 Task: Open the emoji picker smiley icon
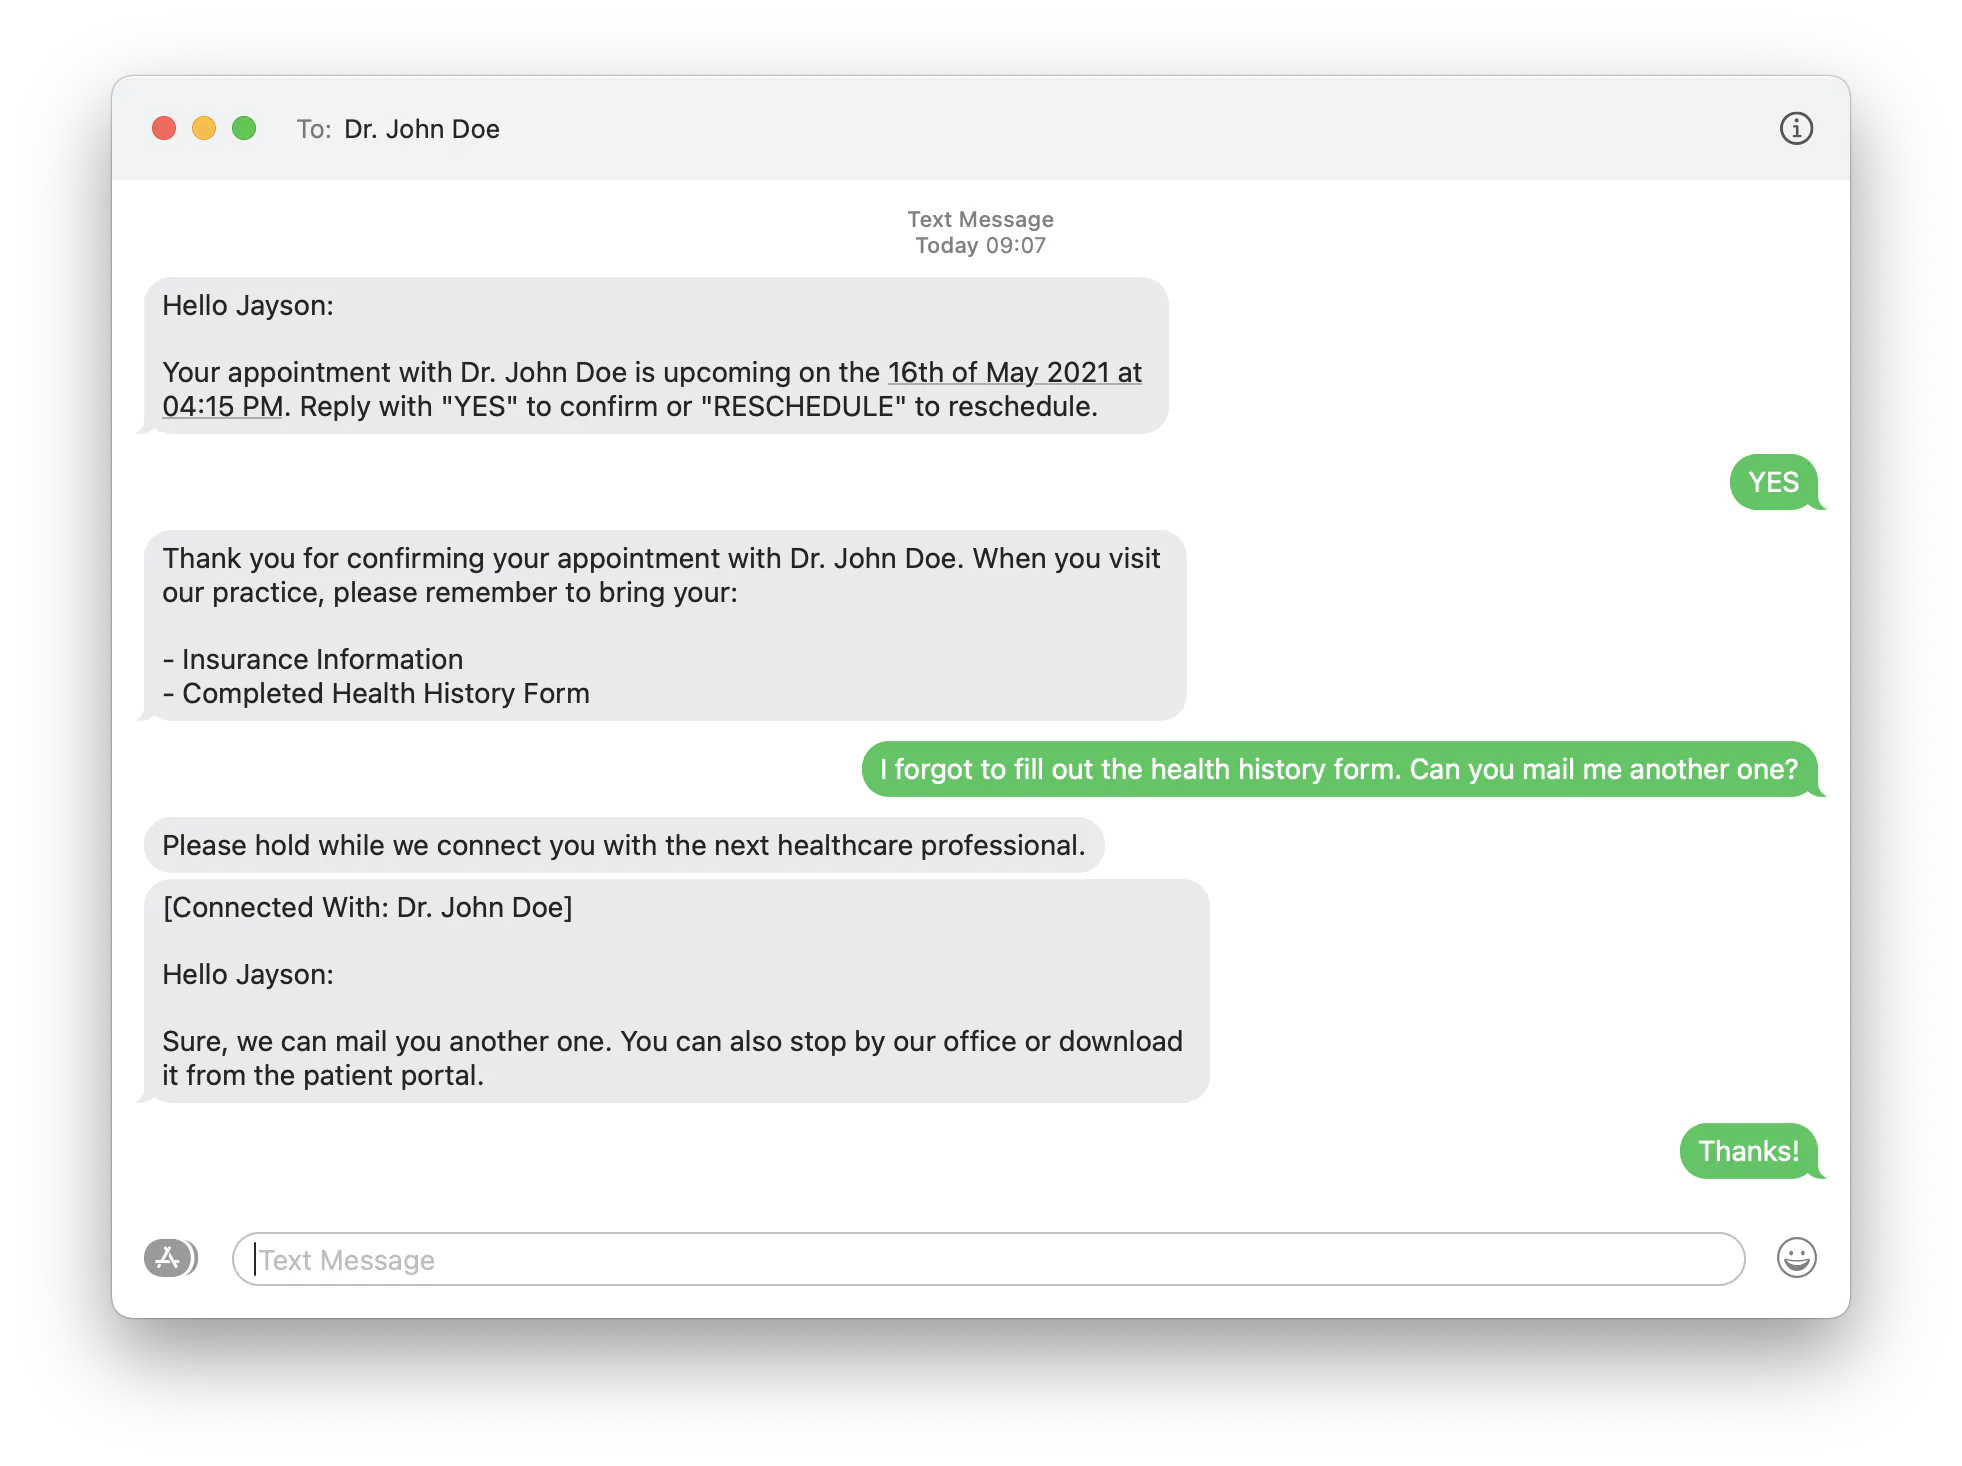click(x=1797, y=1259)
